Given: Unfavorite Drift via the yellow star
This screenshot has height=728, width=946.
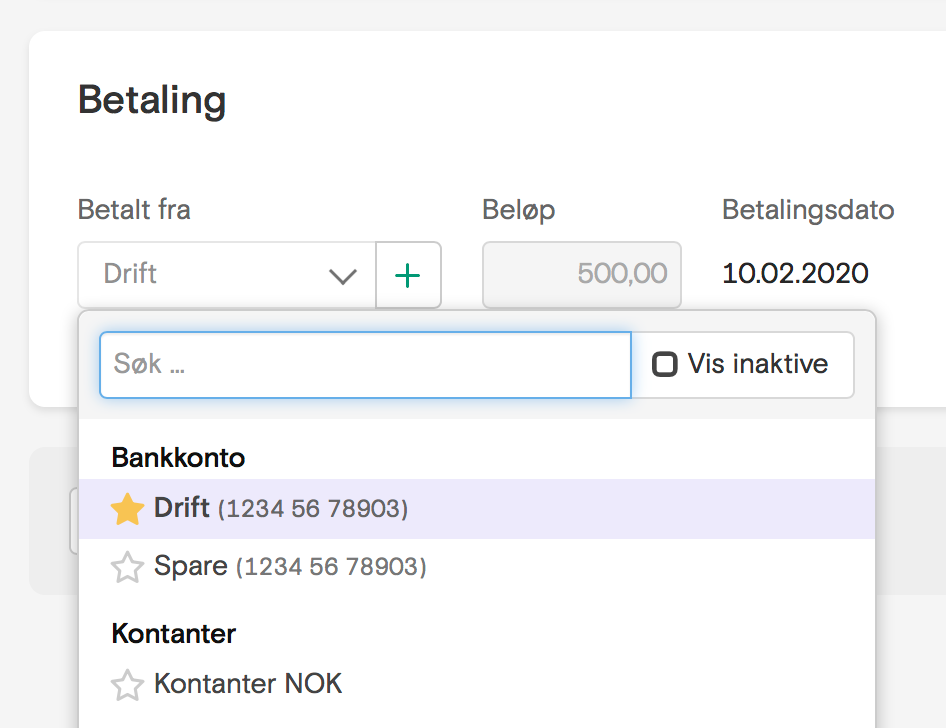Looking at the screenshot, I should 127,509.
